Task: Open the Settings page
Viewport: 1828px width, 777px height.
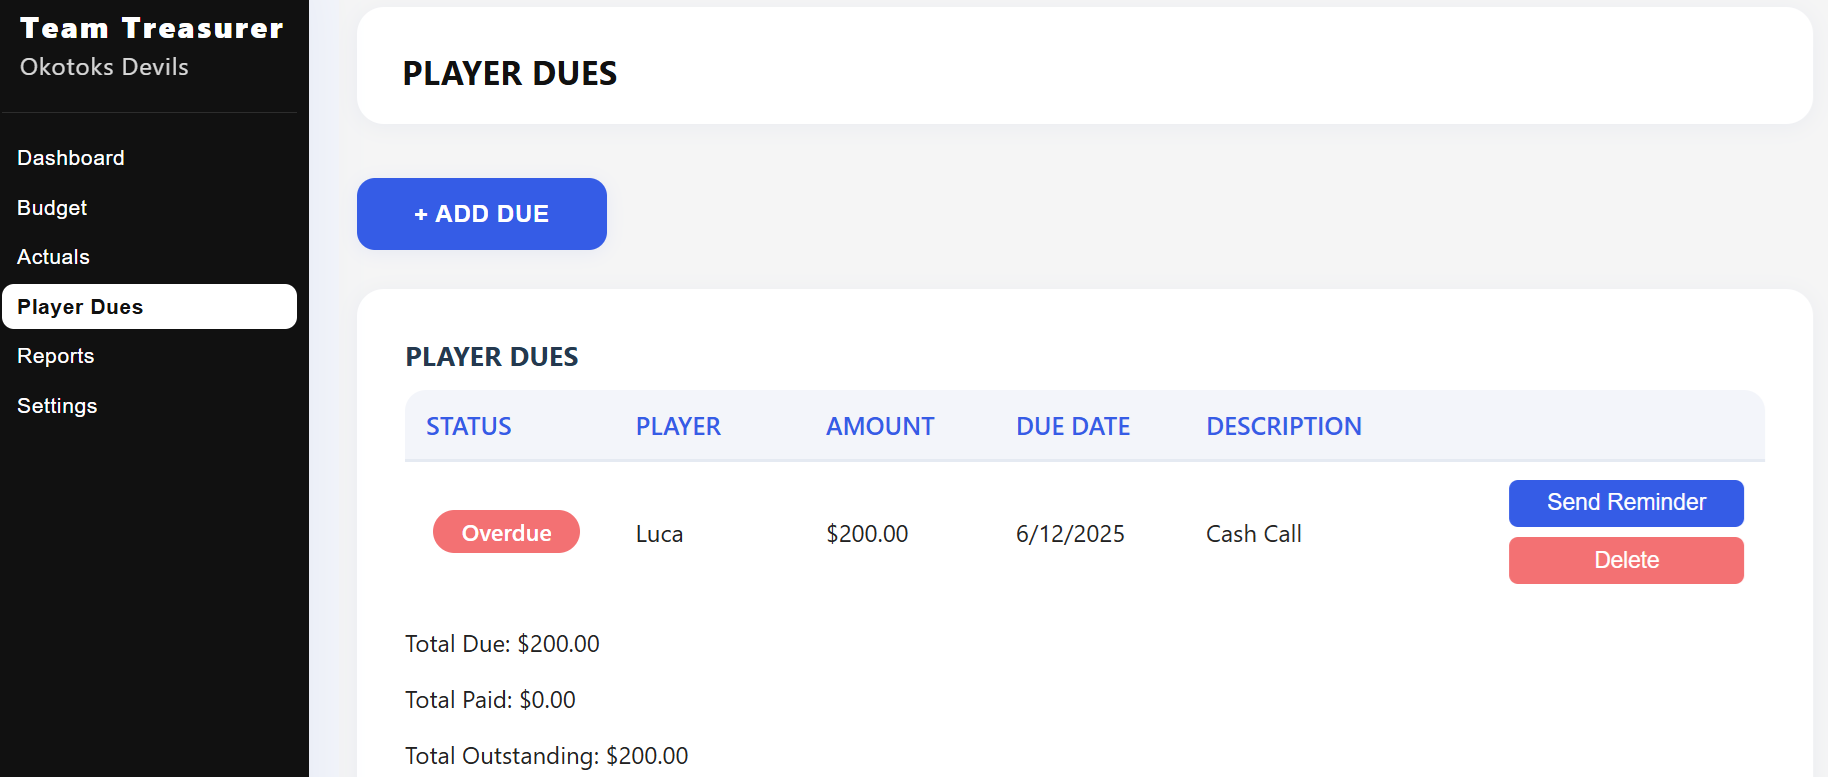Action: [57, 406]
